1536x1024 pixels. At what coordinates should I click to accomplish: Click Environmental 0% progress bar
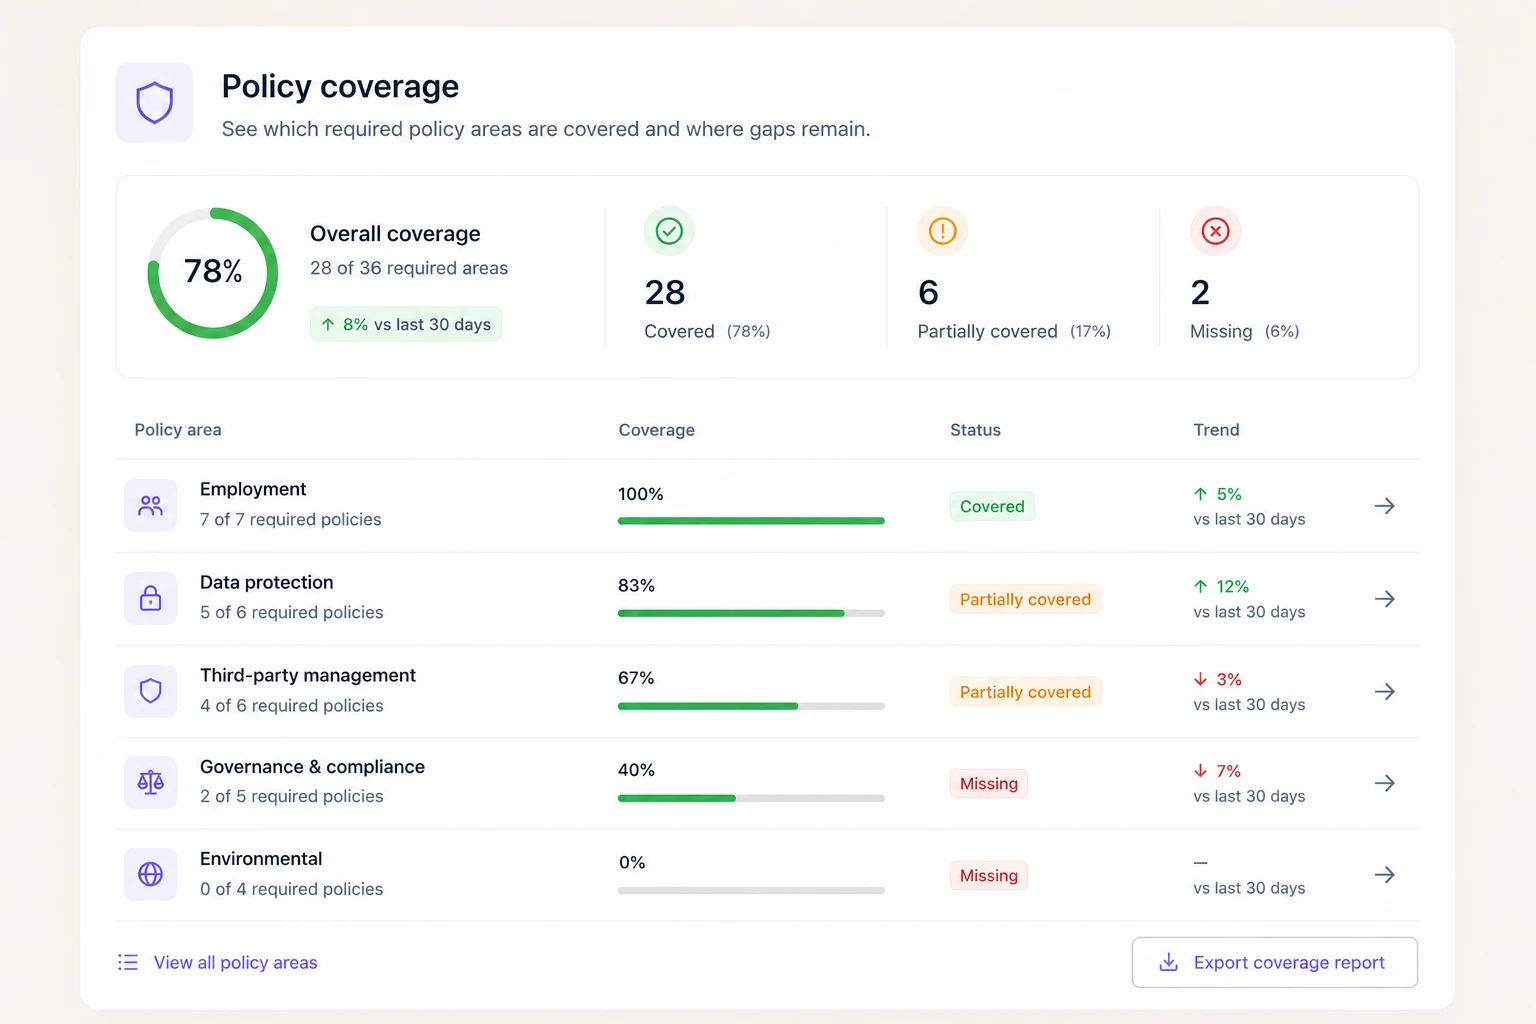coord(751,890)
